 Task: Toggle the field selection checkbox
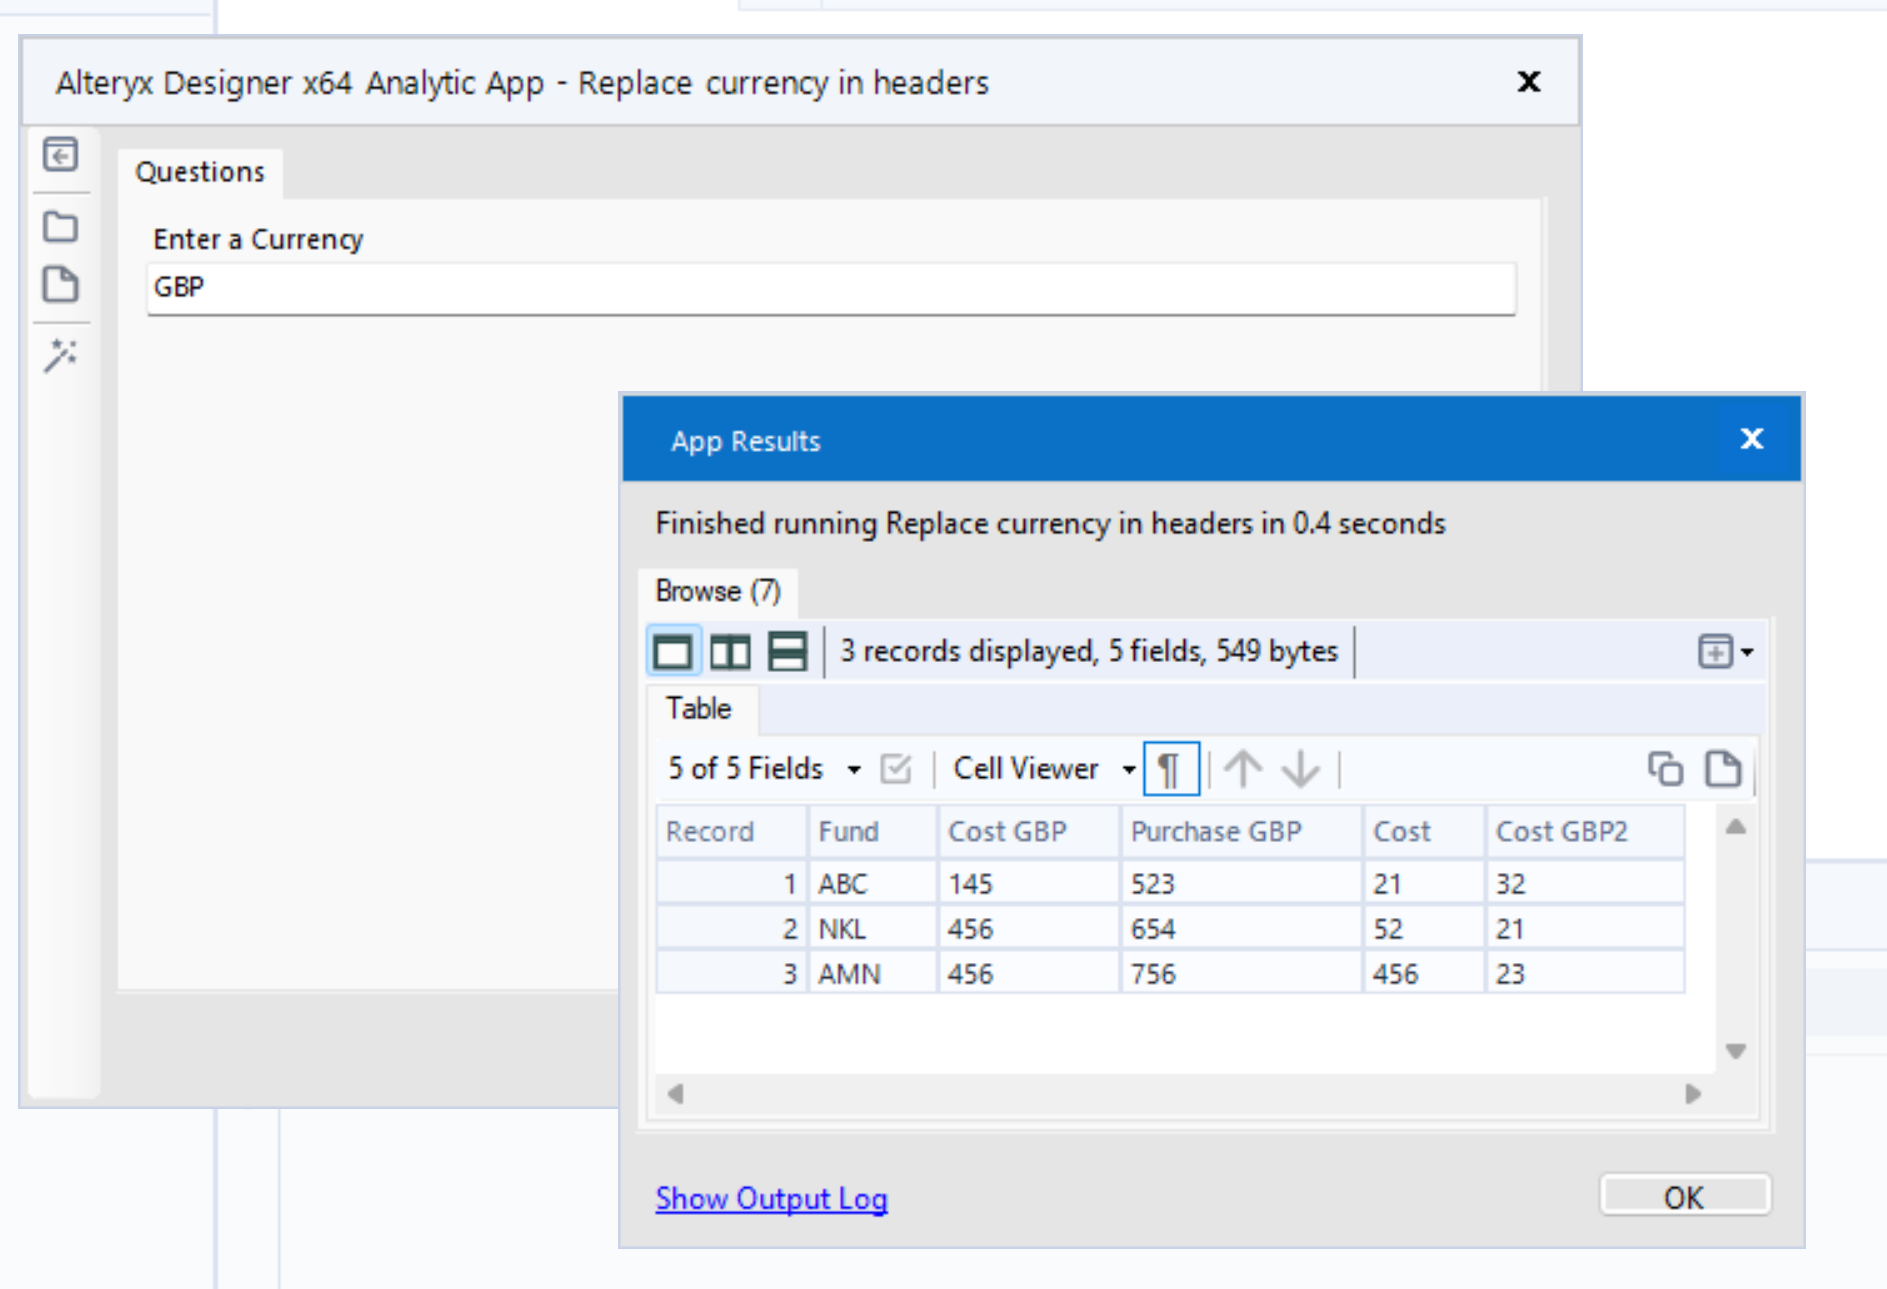click(x=896, y=768)
